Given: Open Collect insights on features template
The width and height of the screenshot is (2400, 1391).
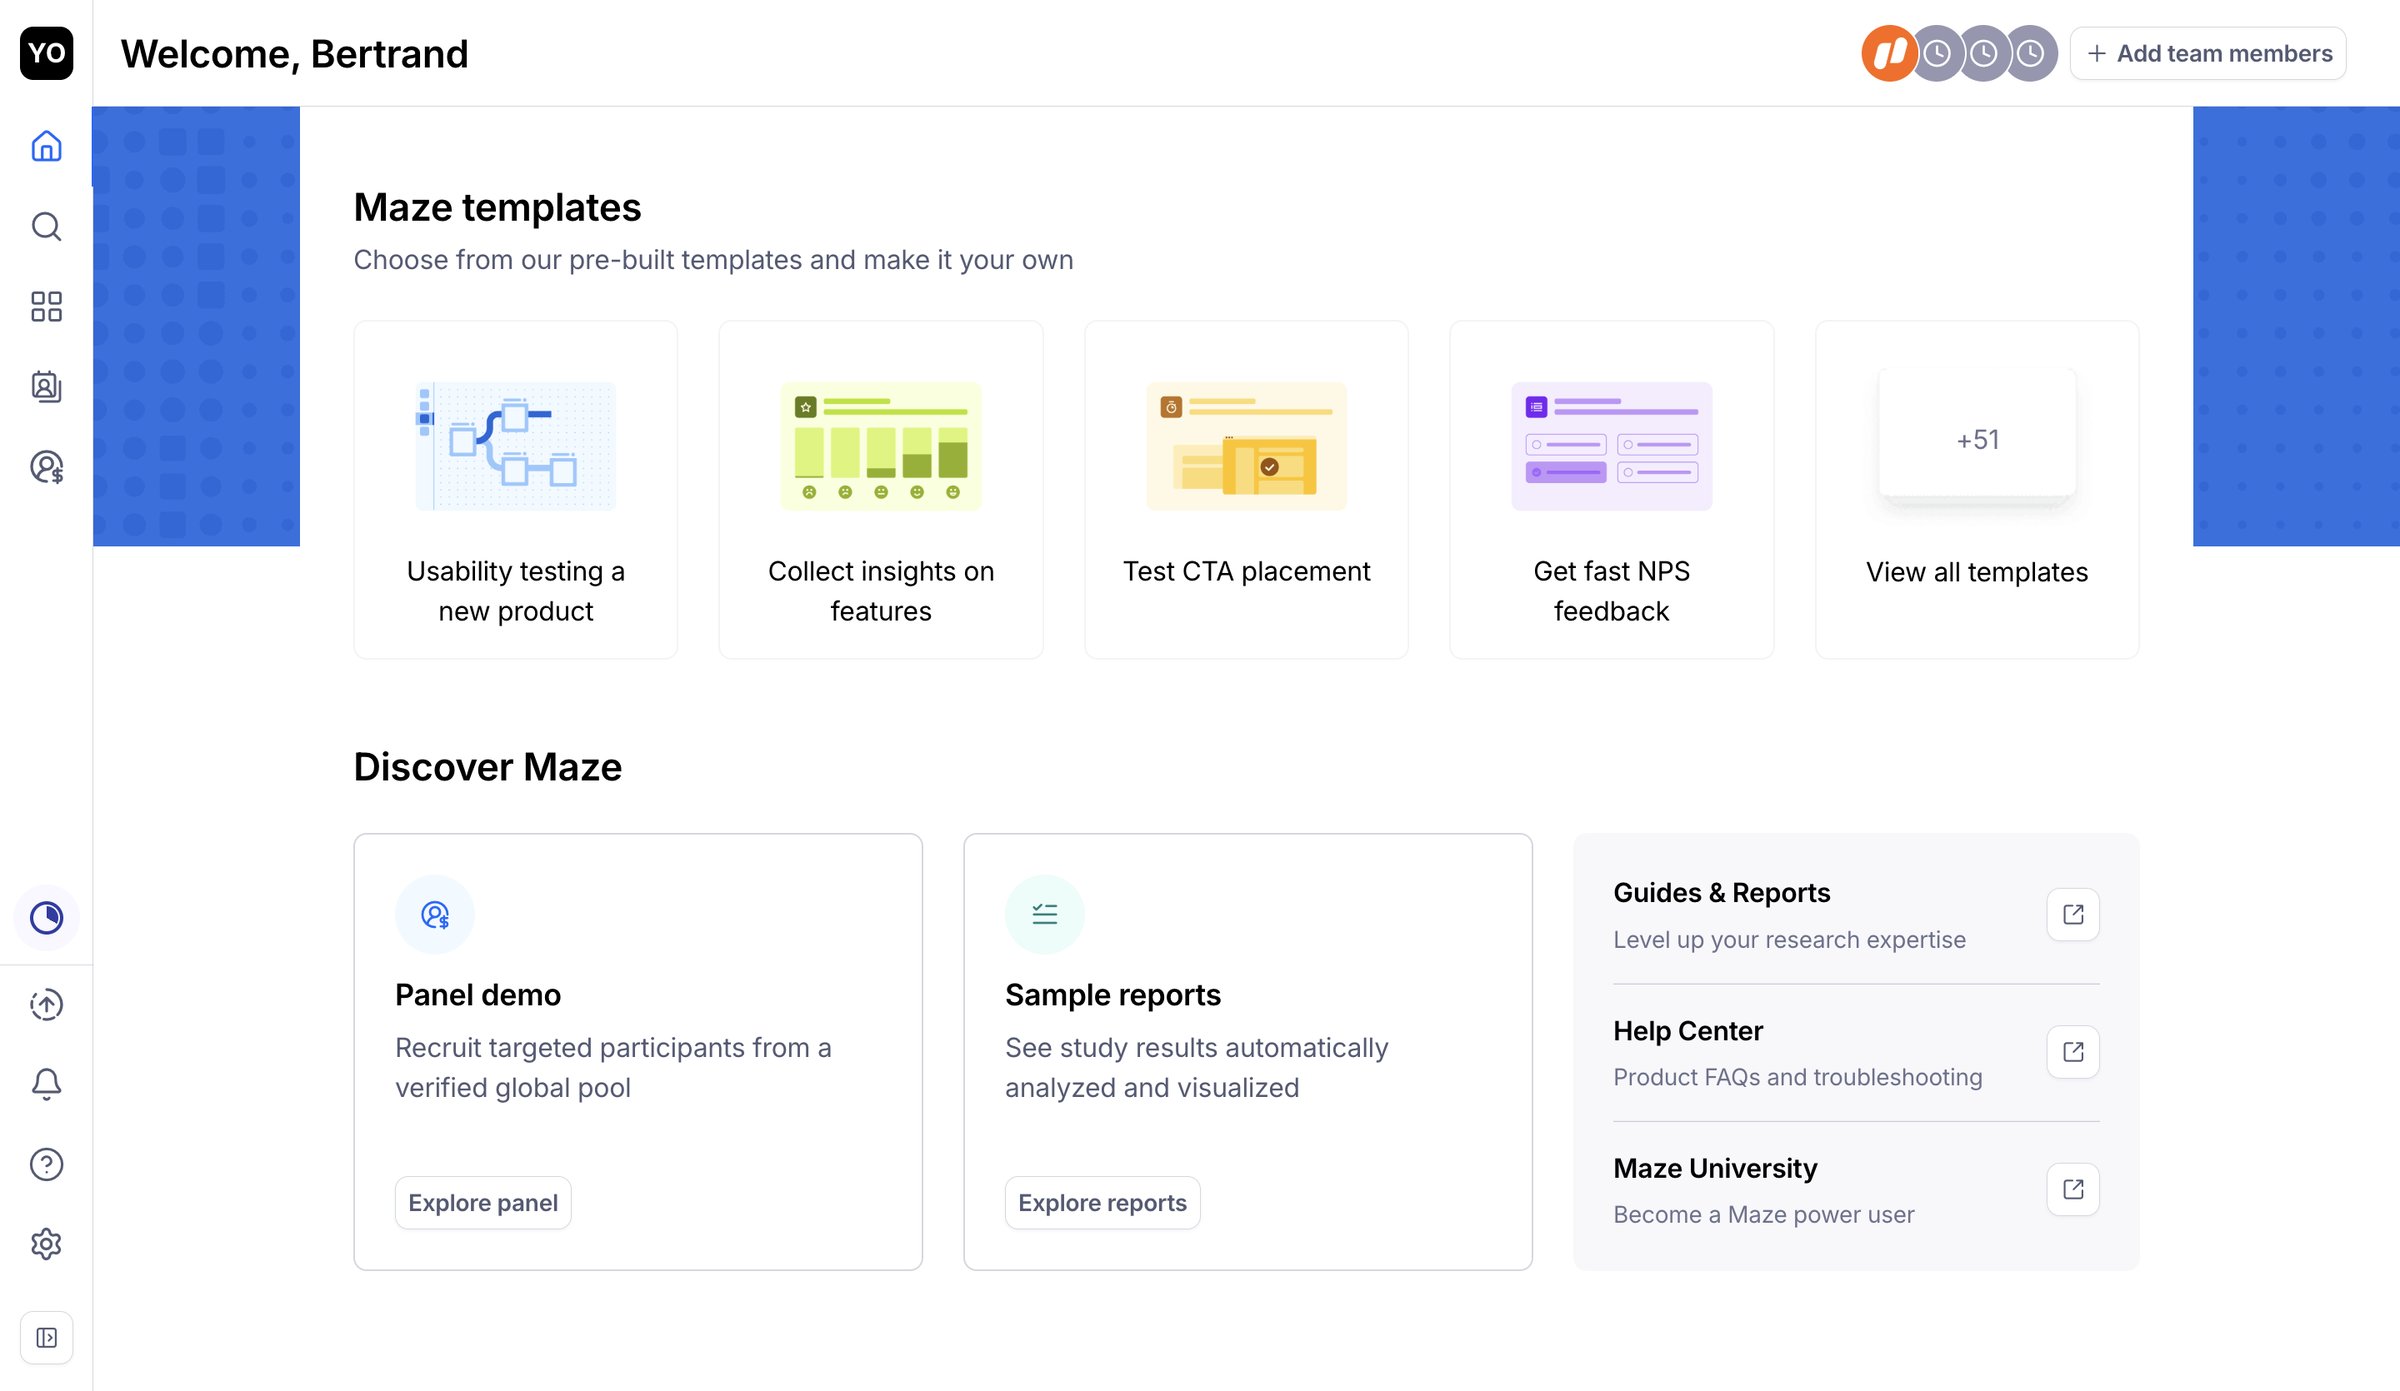Looking at the screenshot, I should point(881,489).
